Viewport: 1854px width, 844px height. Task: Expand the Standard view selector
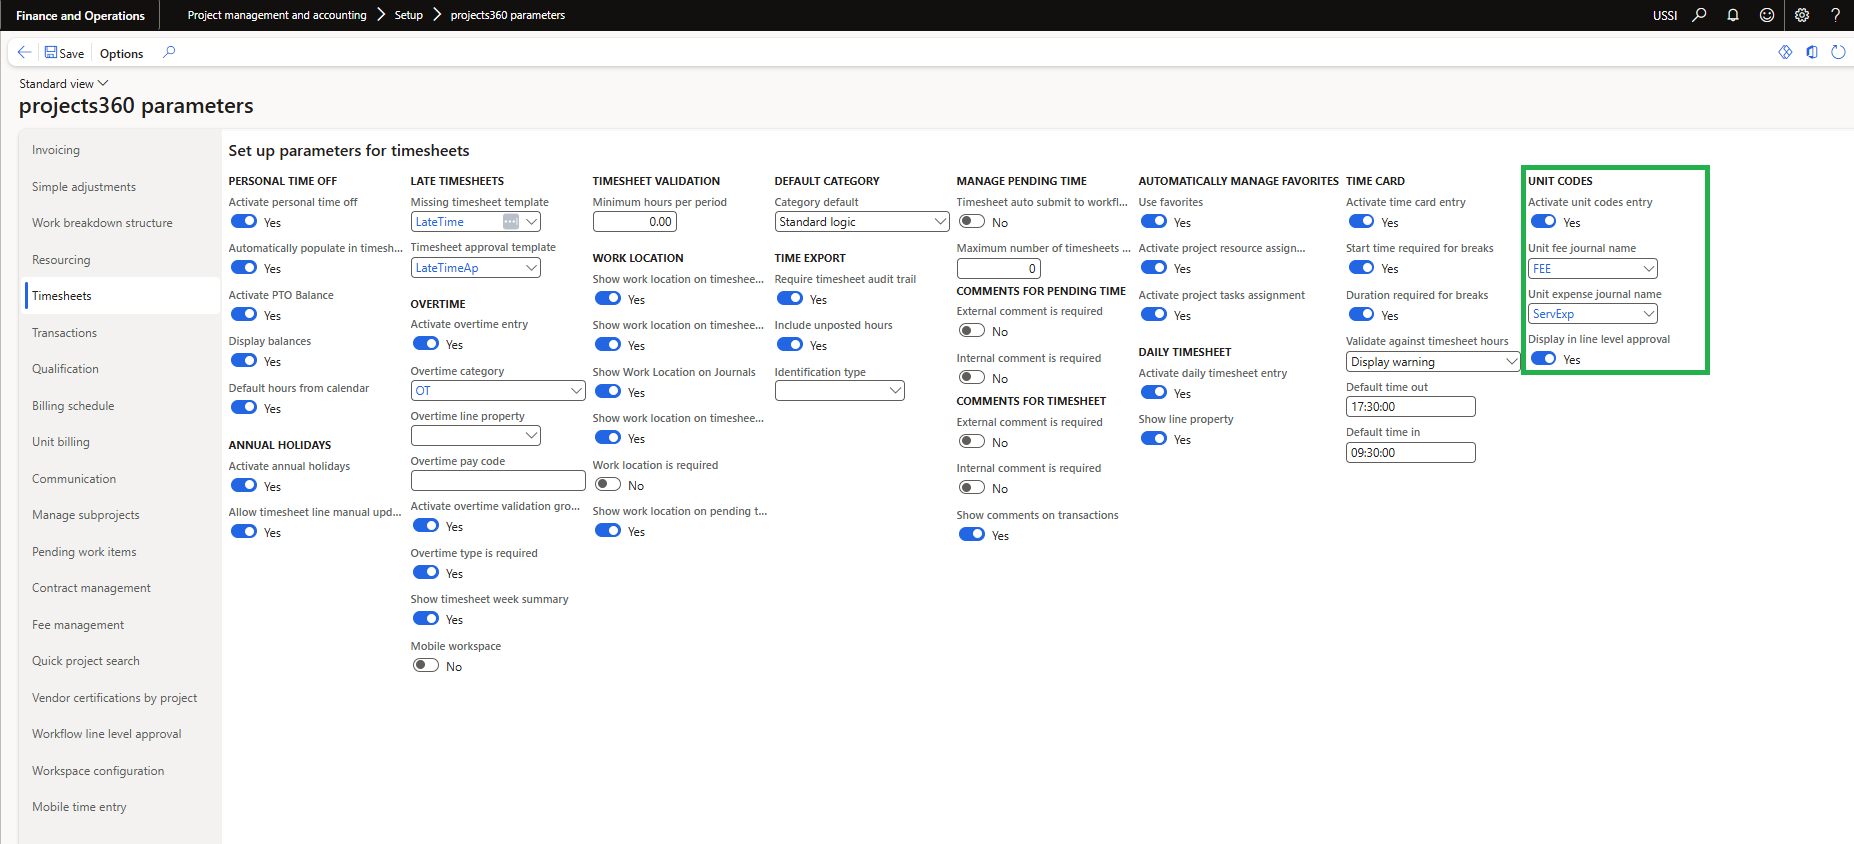click(64, 84)
